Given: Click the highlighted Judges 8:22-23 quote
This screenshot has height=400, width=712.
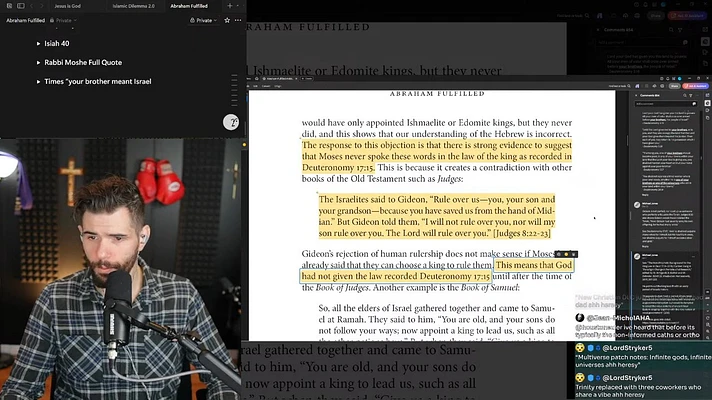Looking at the screenshot, I should tap(436, 216).
